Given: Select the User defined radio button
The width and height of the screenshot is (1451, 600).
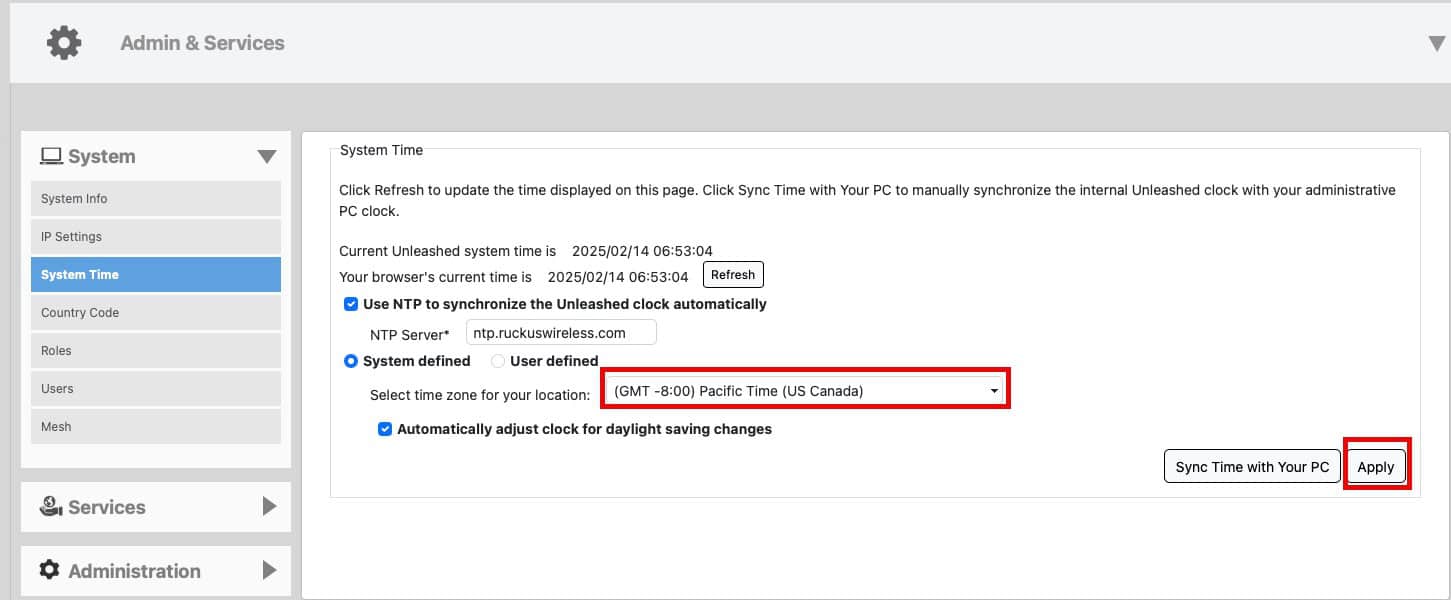Looking at the screenshot, I should click(x=497, y=361).
